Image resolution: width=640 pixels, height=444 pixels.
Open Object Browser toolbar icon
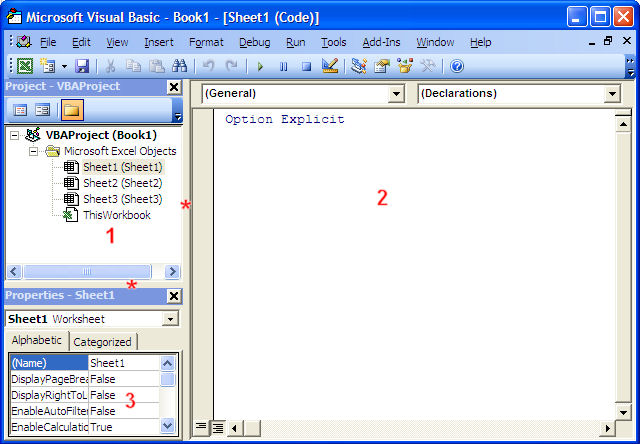pyautogui.click(x=405, y=66)
